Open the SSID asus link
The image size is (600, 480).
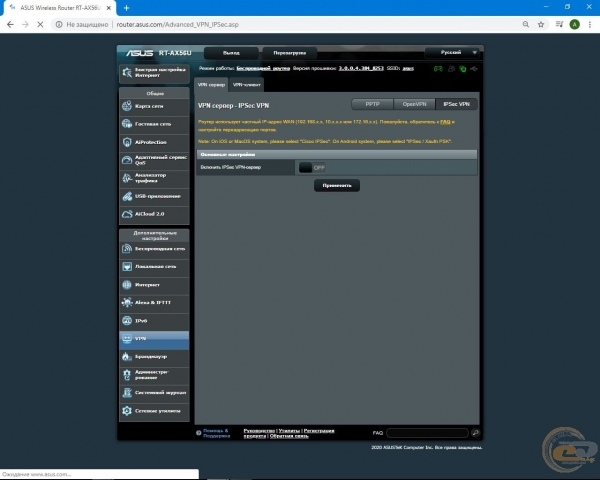(x=408, y=69)
